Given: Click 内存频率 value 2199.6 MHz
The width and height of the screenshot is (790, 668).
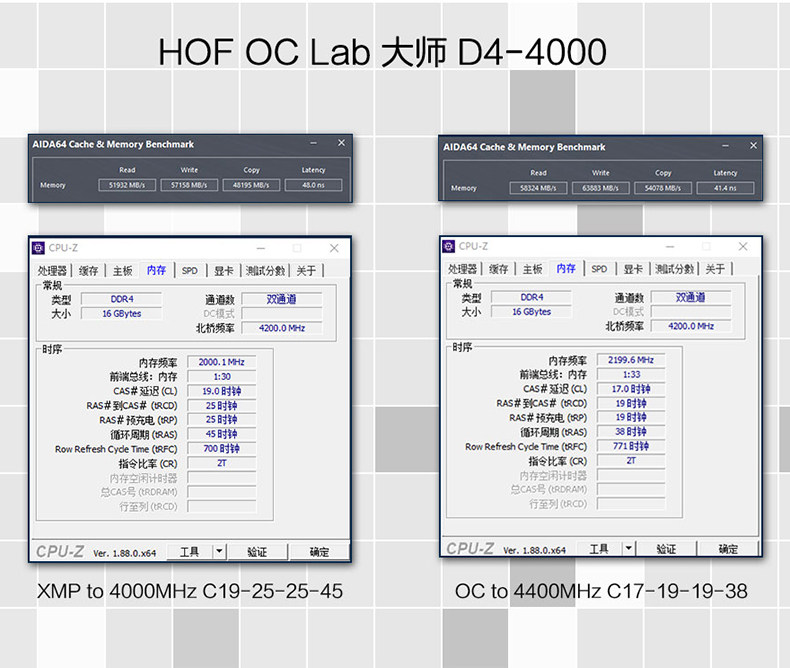Looking at the screenshot, I should tap(631, 360).
